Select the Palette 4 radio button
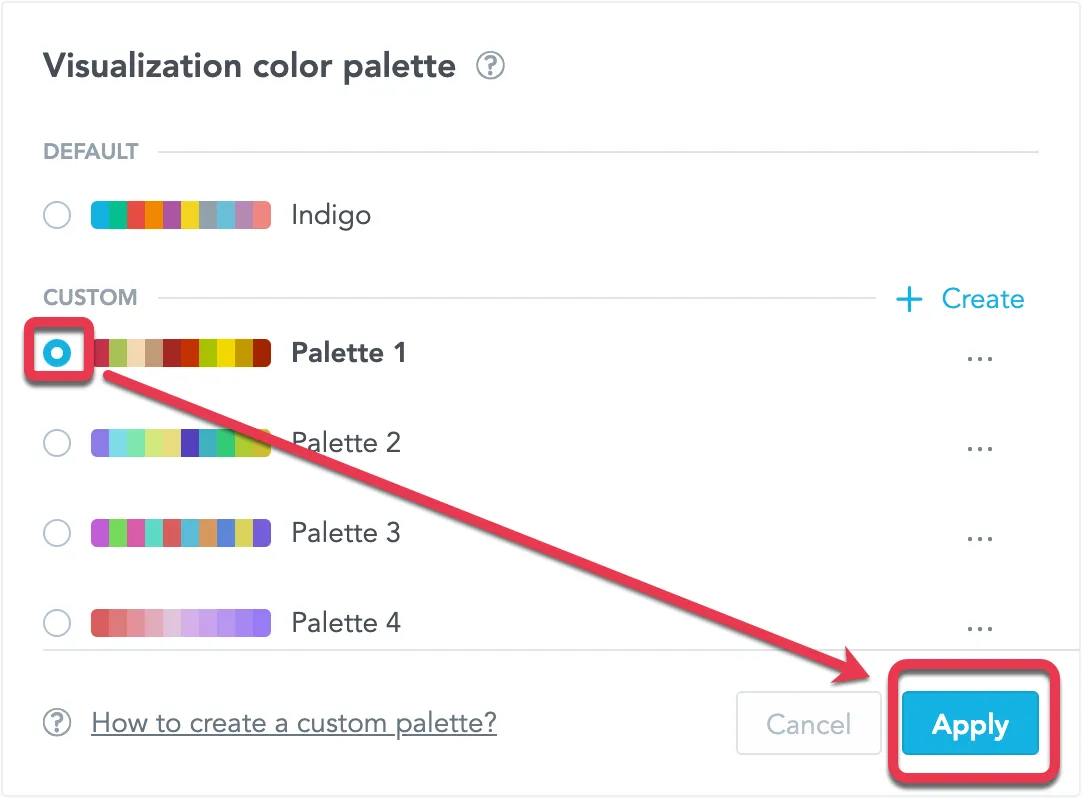The width and height of the screenshot is (1082, 798). click(x=57, y=623)
